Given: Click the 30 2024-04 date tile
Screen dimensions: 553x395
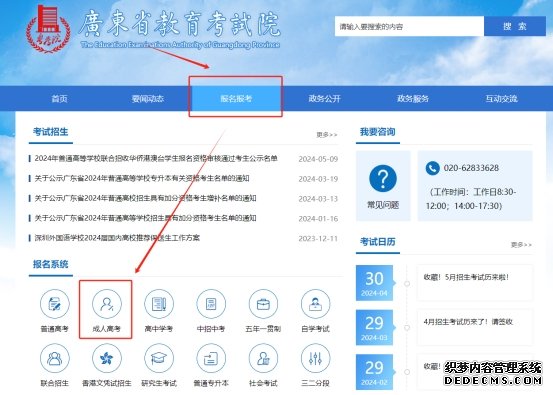Looking at the screenshot, I should click(374, 283).
